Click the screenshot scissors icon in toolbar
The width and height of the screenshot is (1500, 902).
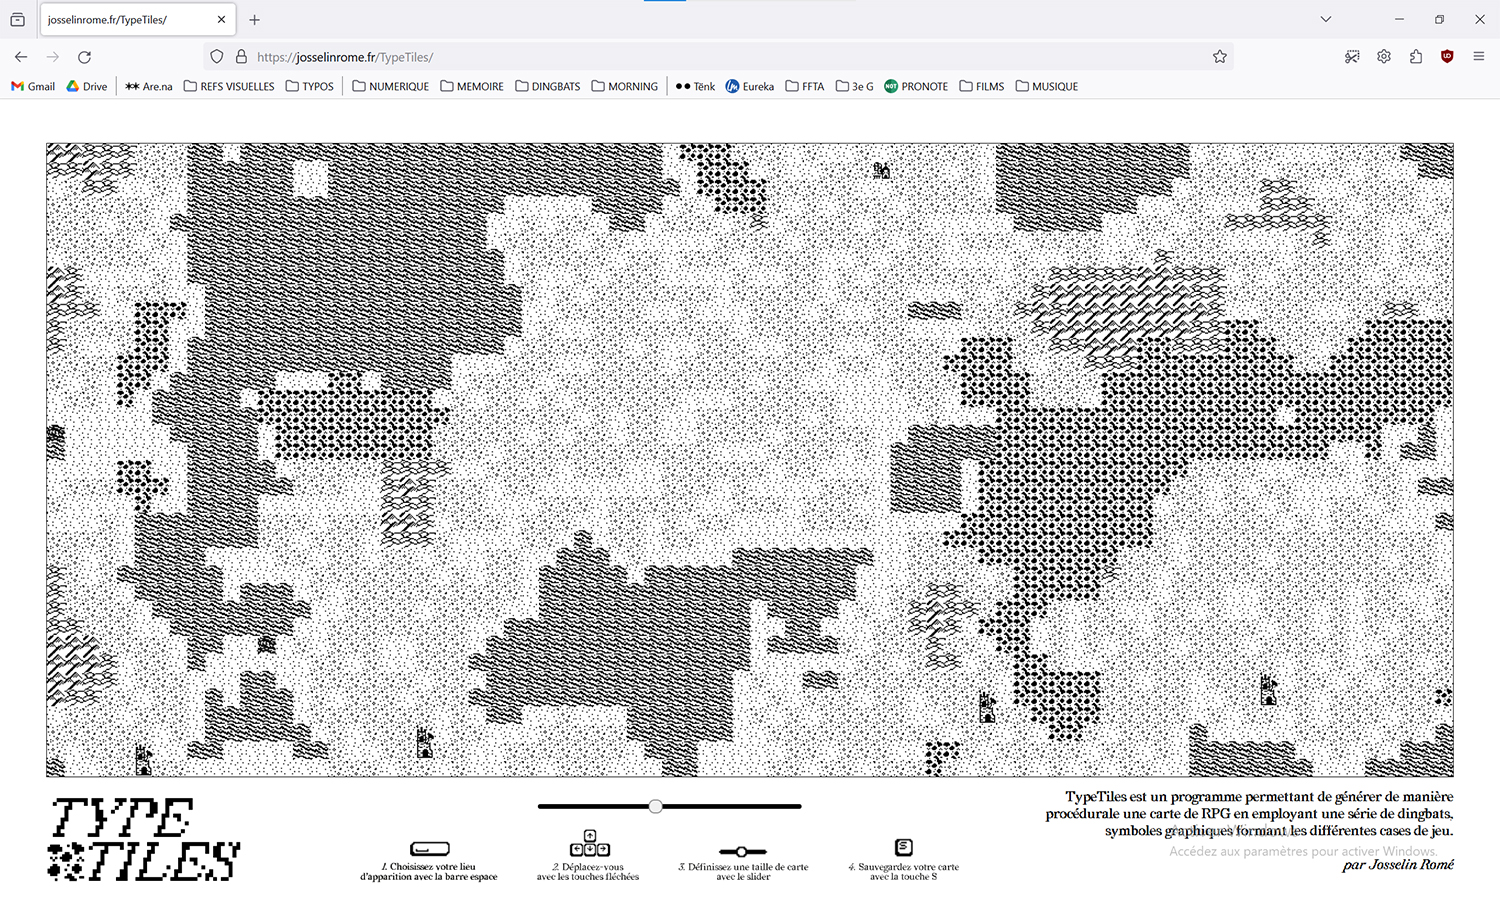(1352, 57)
